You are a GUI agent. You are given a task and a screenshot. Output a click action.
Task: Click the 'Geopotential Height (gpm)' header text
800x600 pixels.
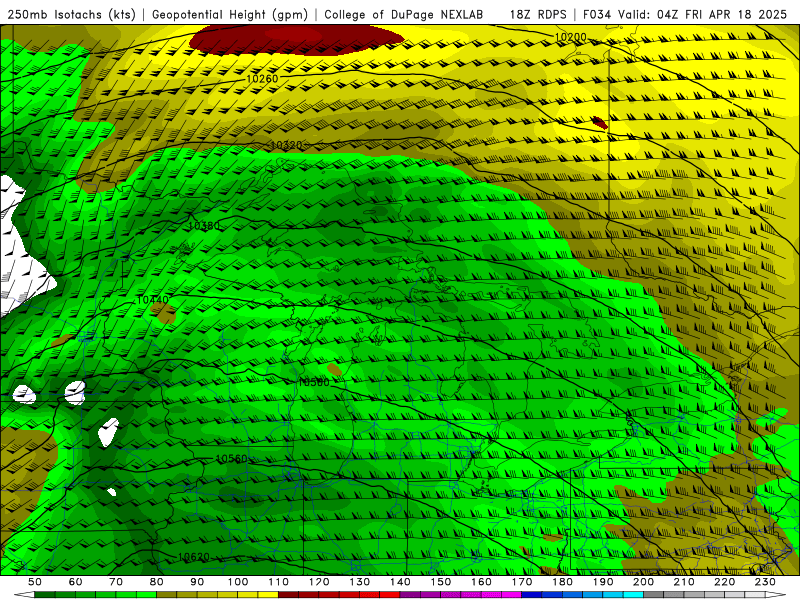tap(230, 15)
